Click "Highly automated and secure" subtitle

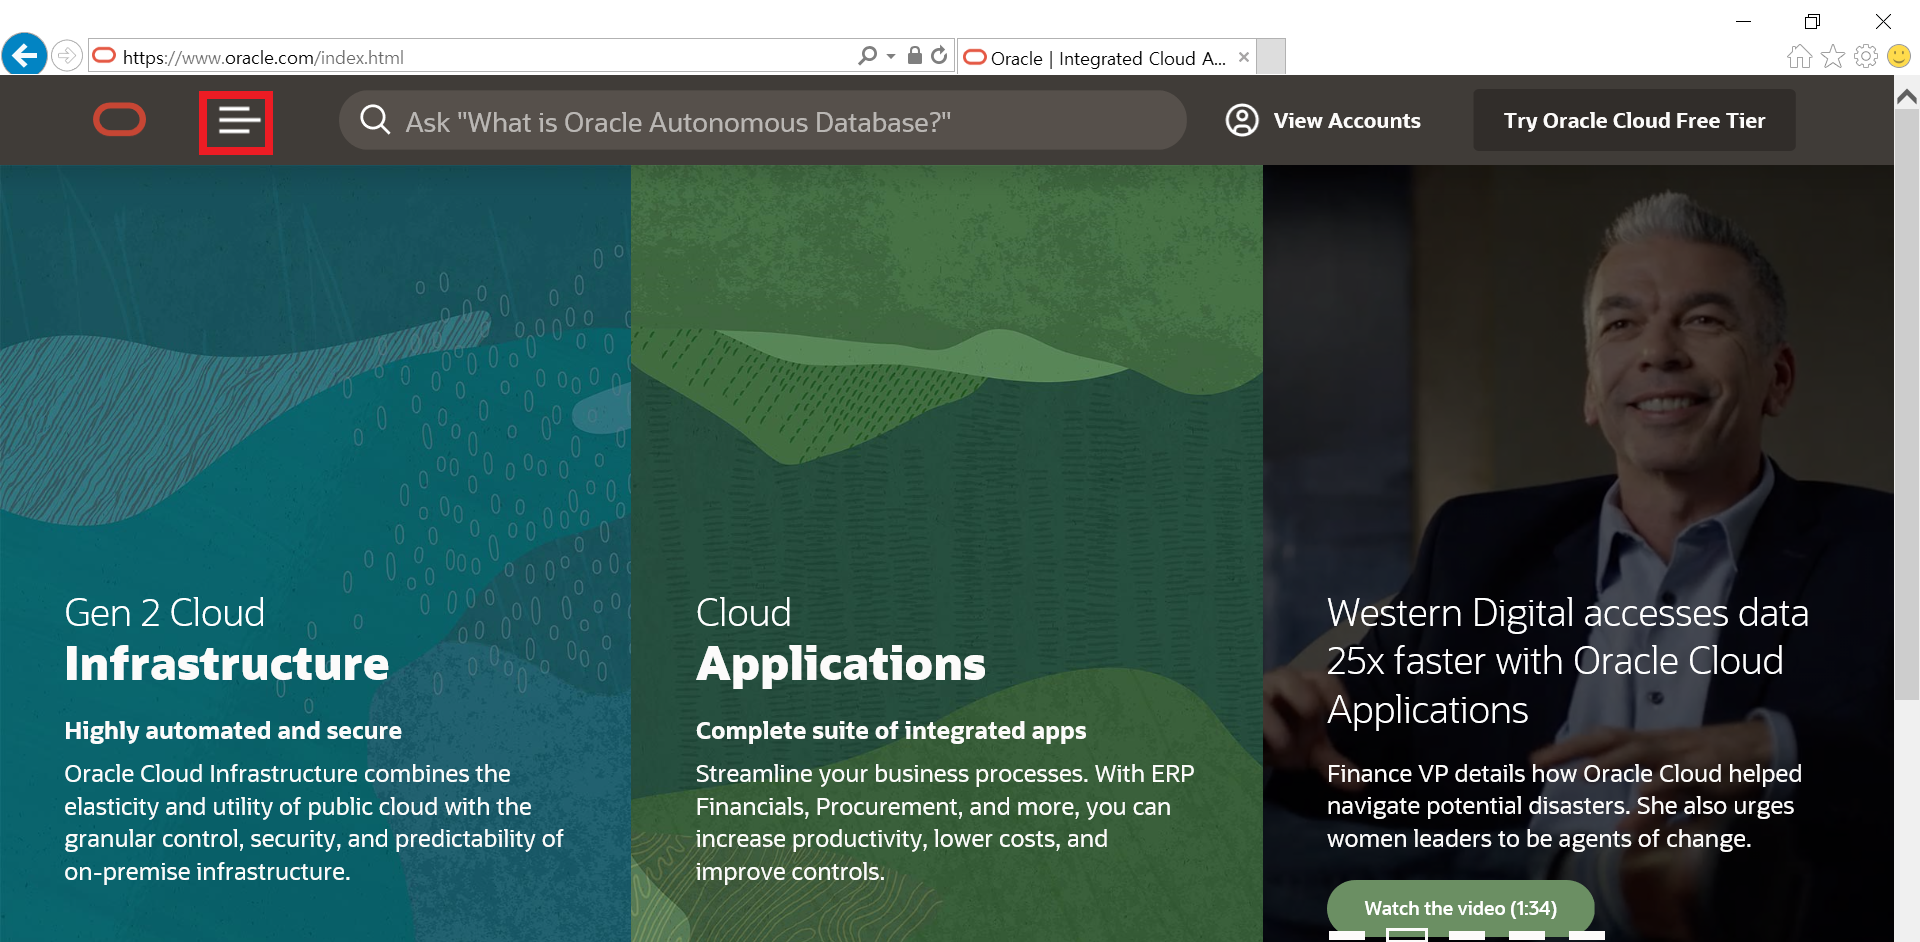(x=233, y=731)
